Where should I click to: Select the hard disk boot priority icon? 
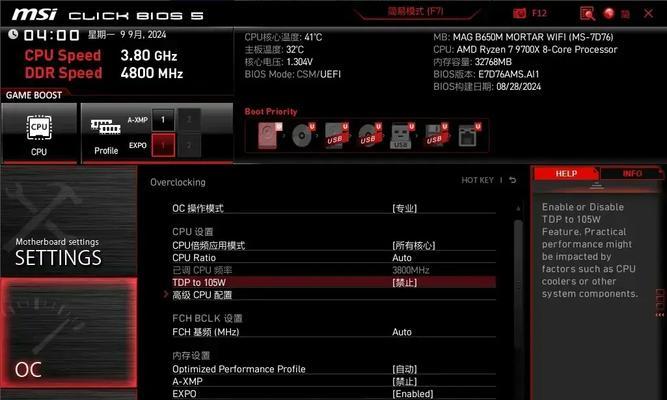[x=270, y=135]
